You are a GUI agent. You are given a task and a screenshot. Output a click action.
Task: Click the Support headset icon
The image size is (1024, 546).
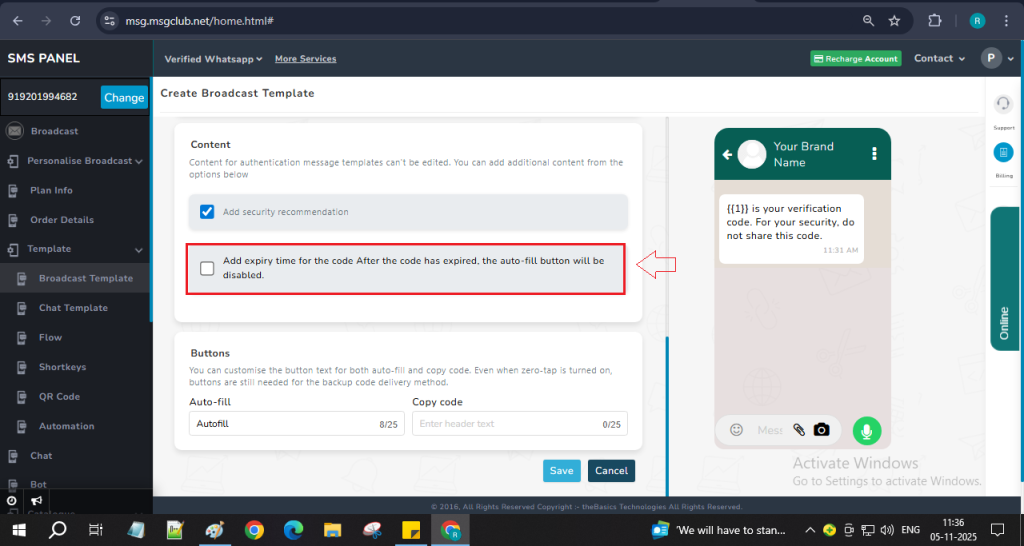click(1003, 105)
